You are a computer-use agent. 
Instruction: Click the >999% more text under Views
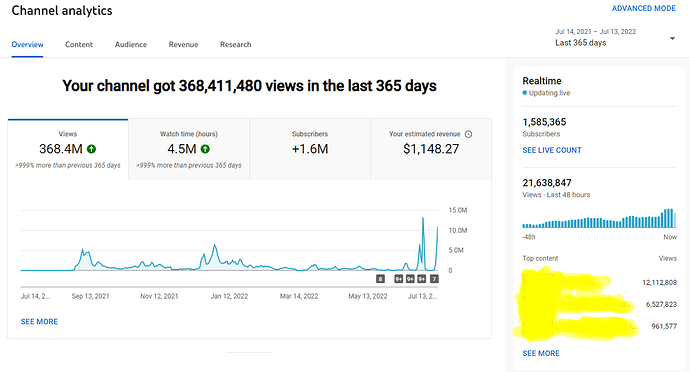[x=68, y=166]
